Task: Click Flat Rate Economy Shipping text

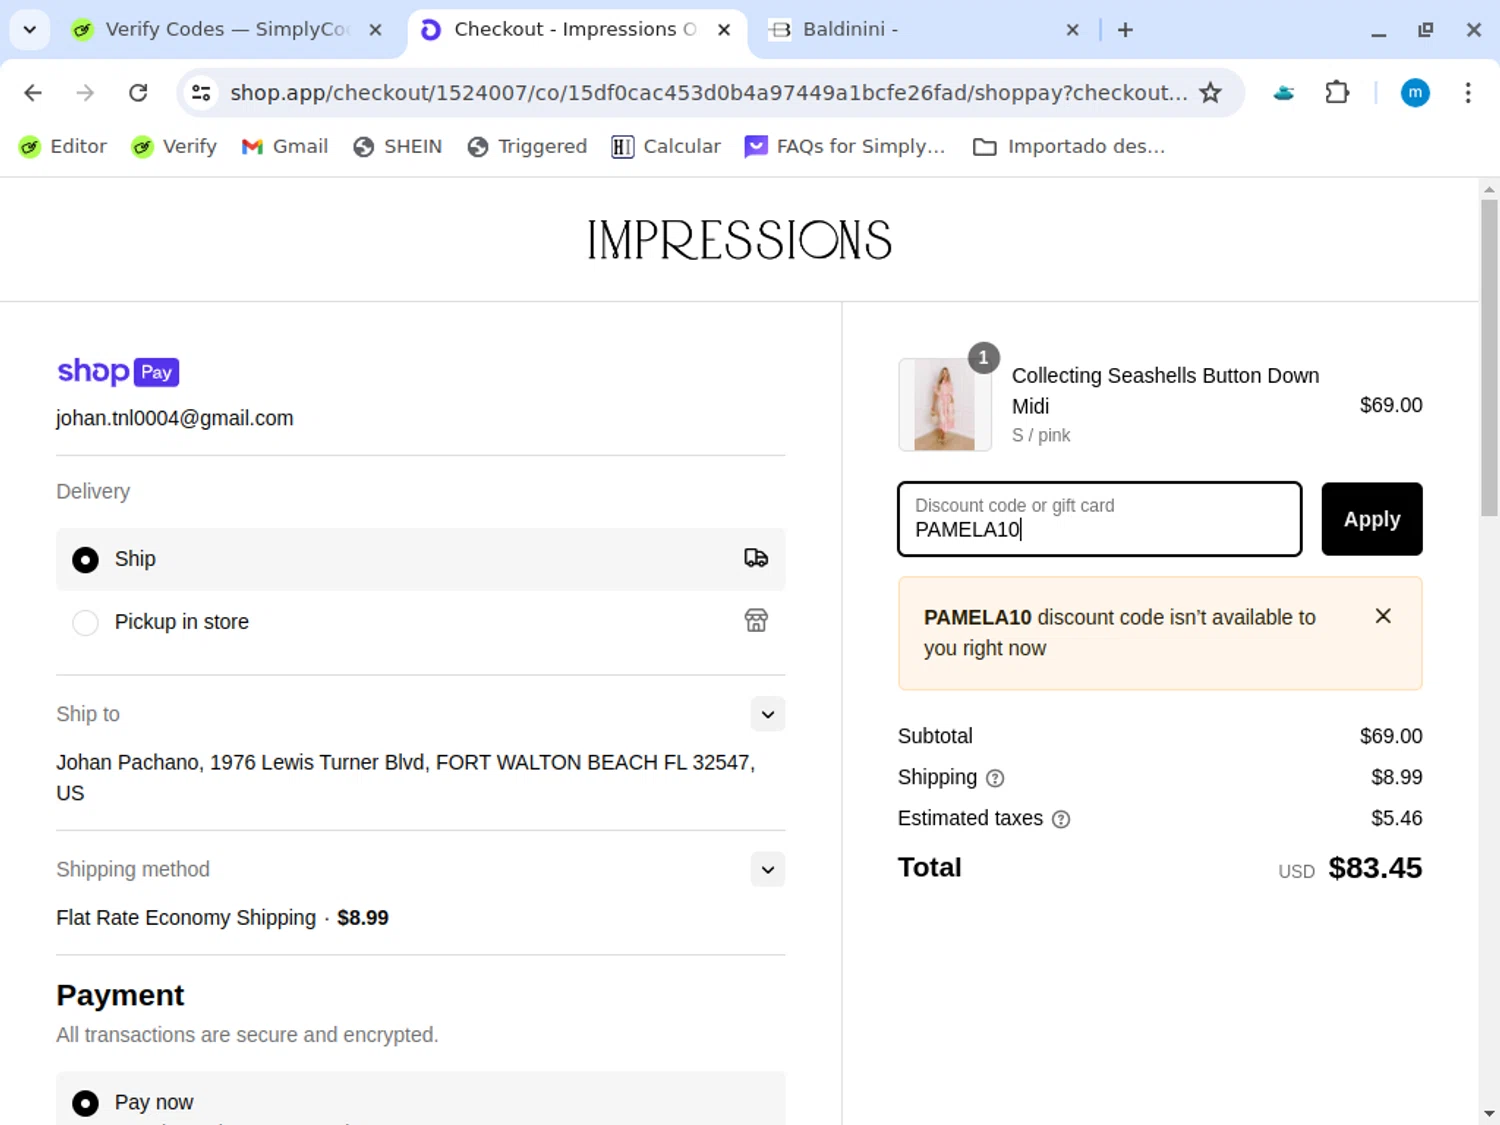Action: (186, 918)
